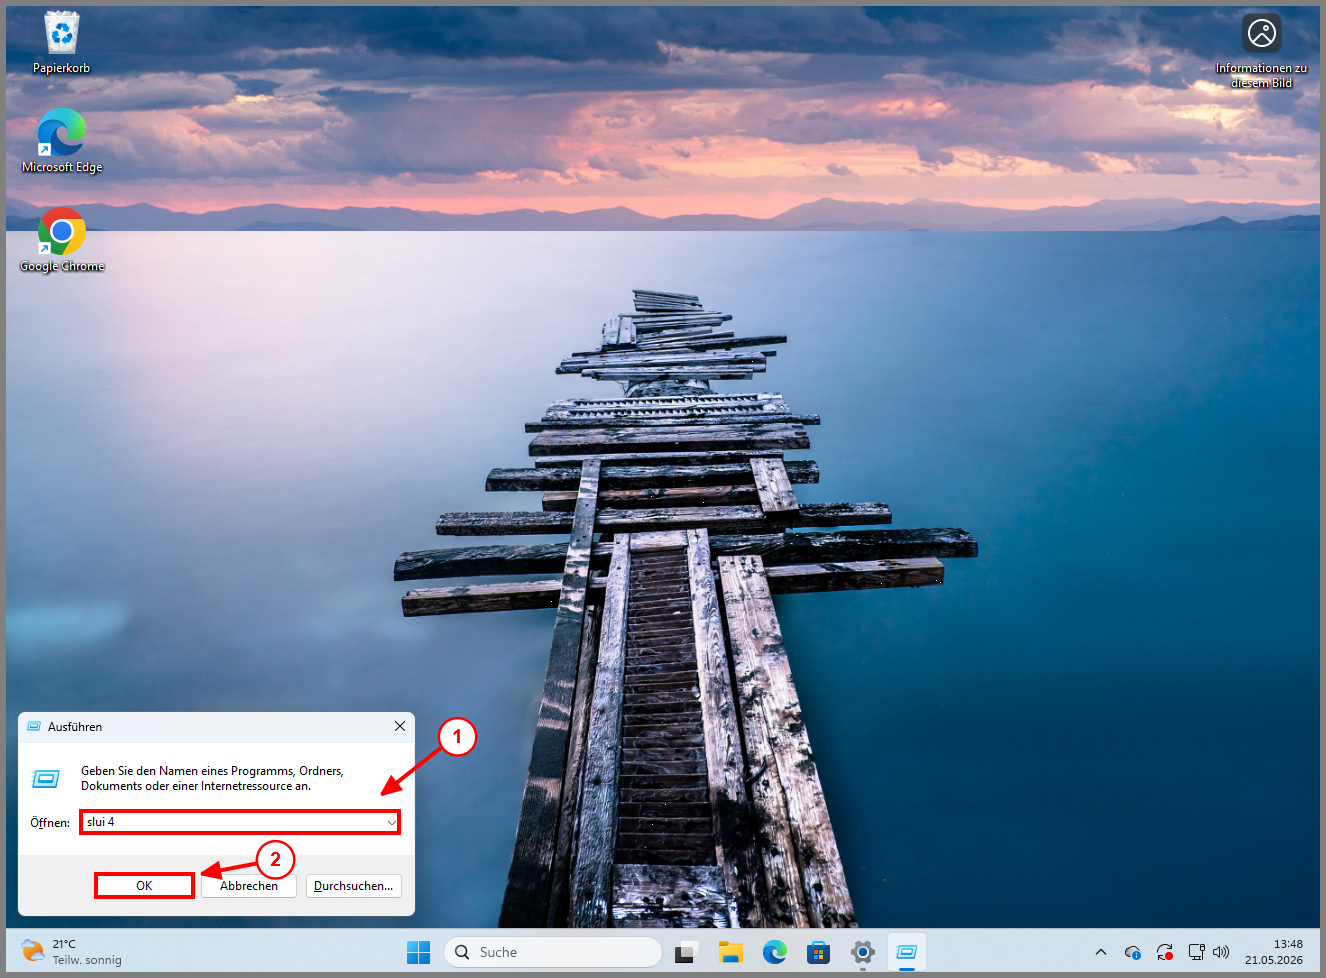Open 'Informationen zu diesem Bild' desktop icon
Viewport: 1326px width, 978px height.
(1261, 51)
